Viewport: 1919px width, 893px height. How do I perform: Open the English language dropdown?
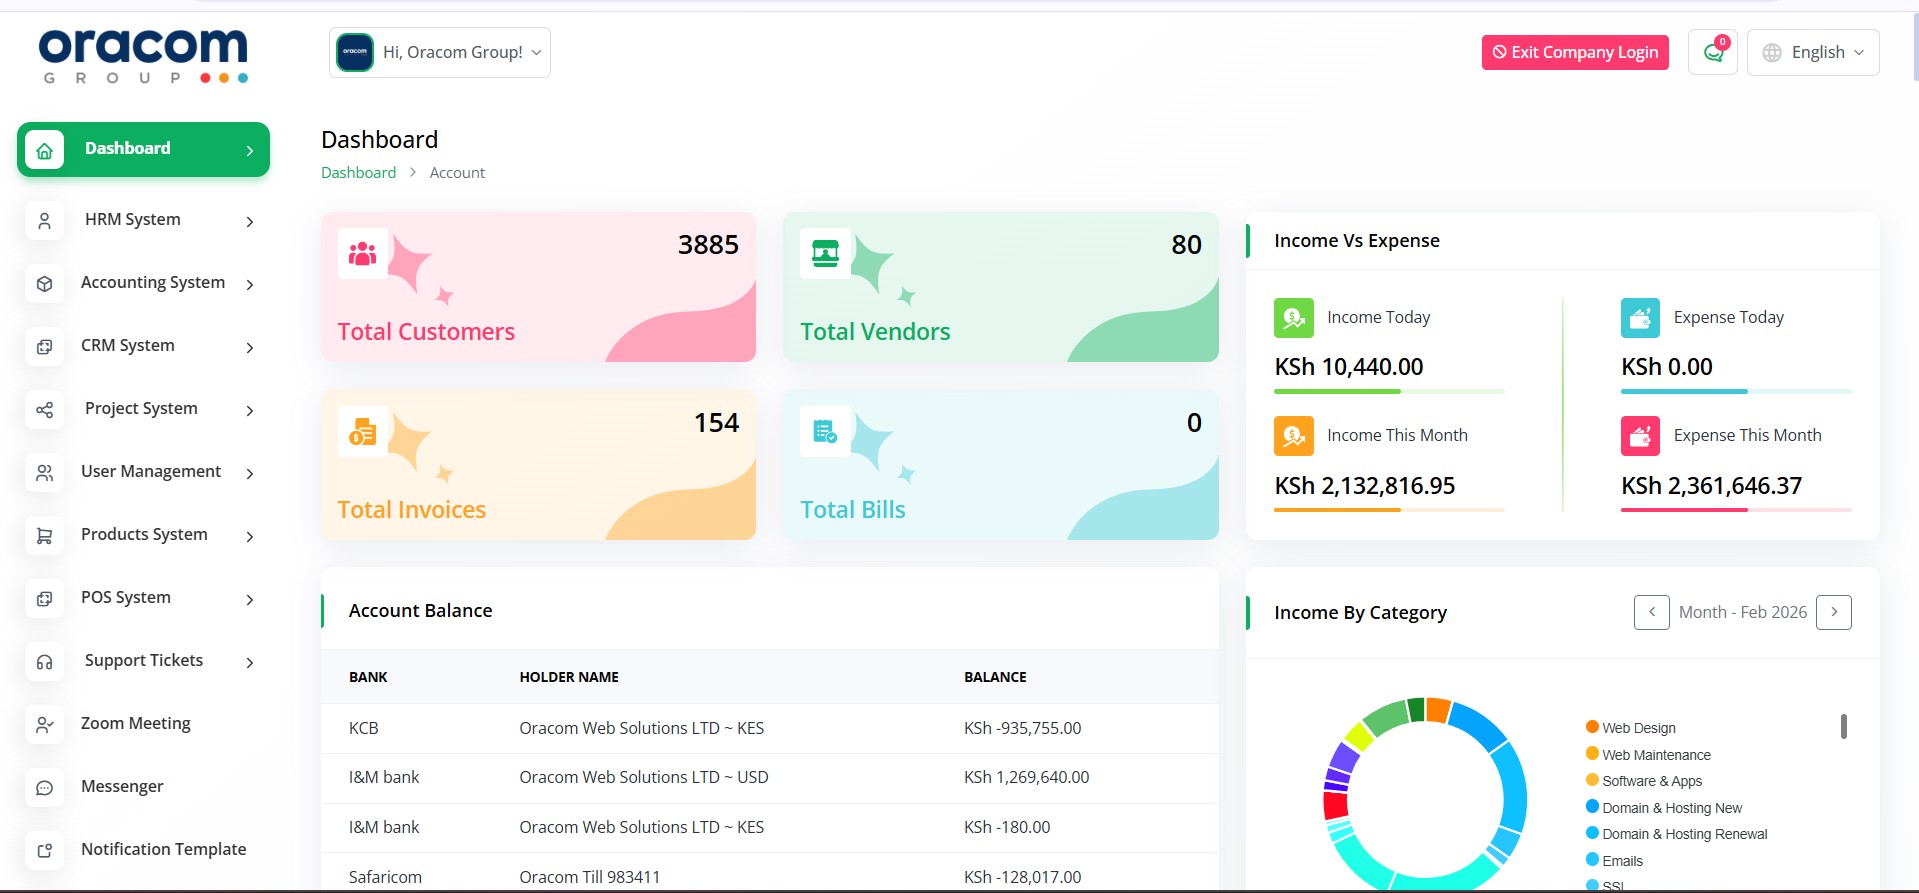pos(1812,53)
